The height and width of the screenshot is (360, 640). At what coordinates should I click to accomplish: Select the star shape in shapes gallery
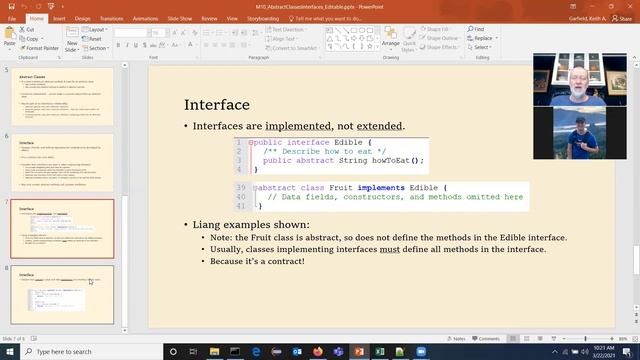point(370,47)
